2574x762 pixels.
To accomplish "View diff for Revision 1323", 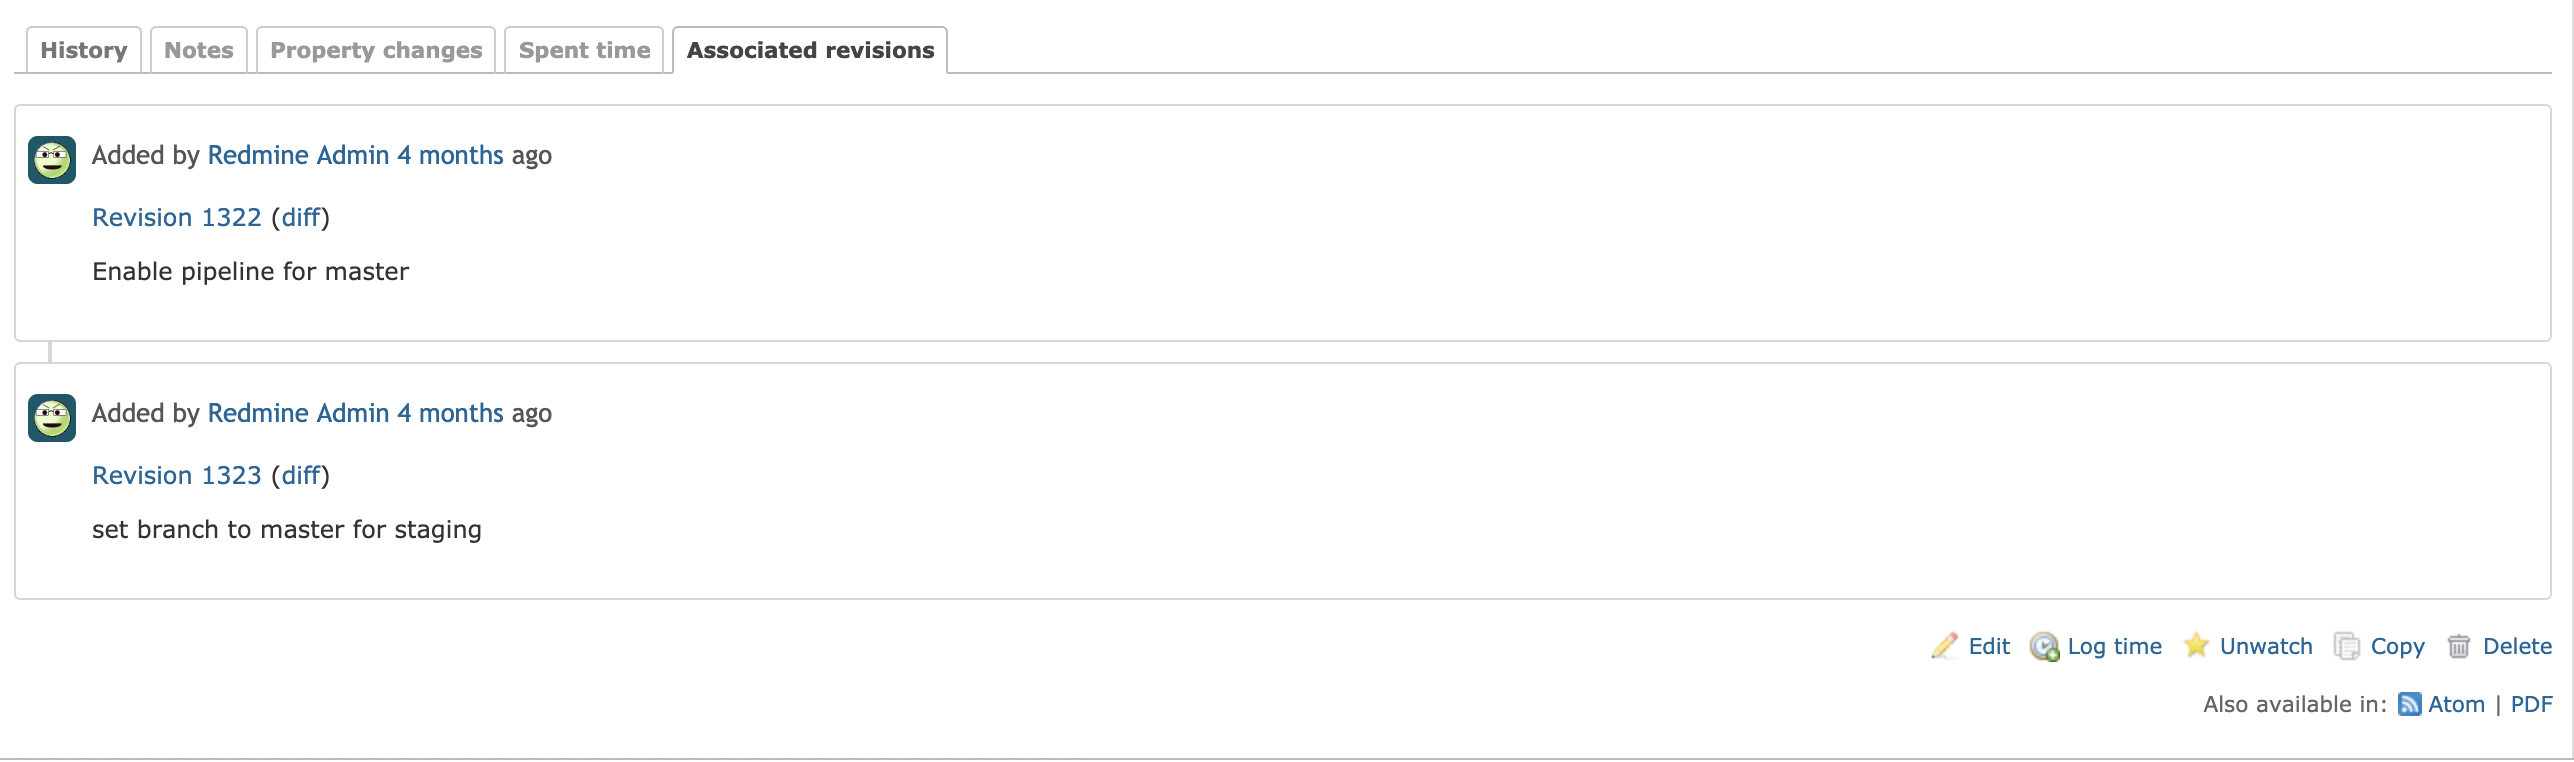I will [x=300, y=476].
